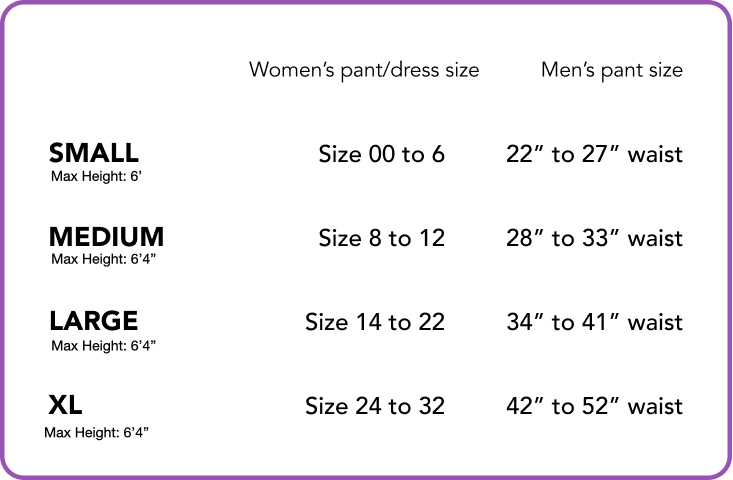Click Max Height 6' text under SMALL
The height and width of the screenshot is (480, 733).
[97, 177]
